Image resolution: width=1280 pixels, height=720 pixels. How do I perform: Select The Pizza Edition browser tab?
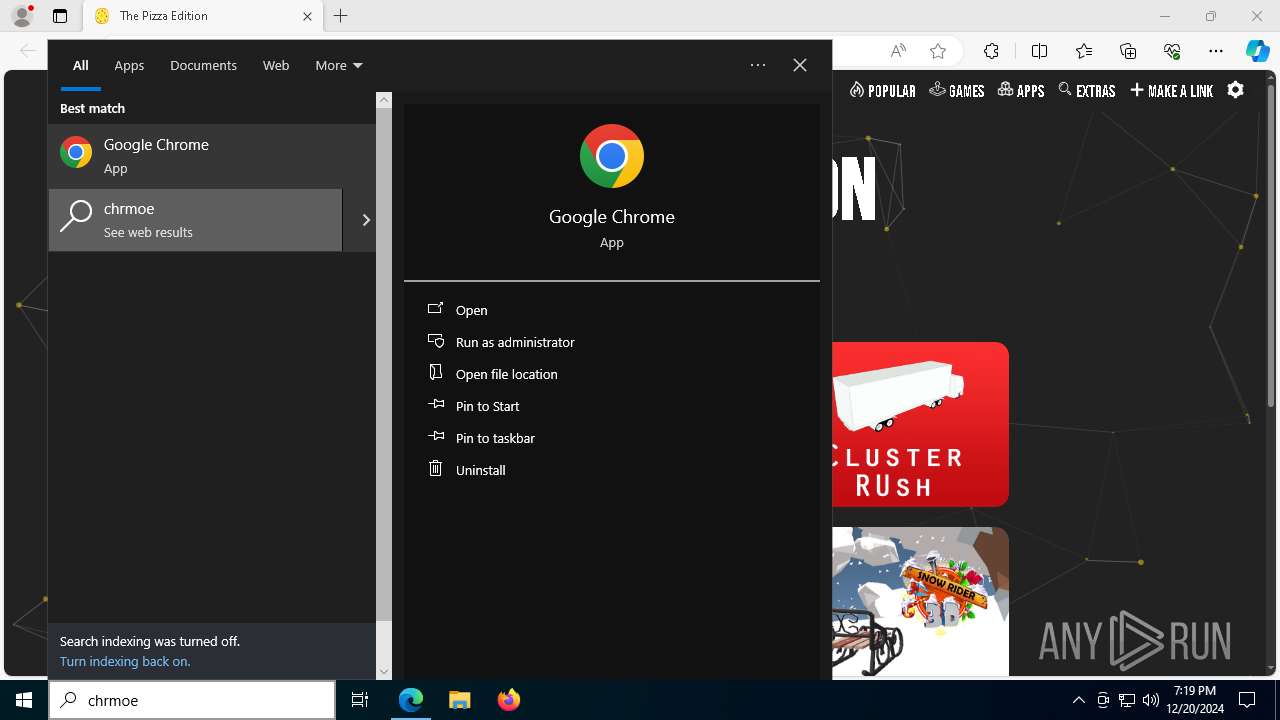(201, 16)
